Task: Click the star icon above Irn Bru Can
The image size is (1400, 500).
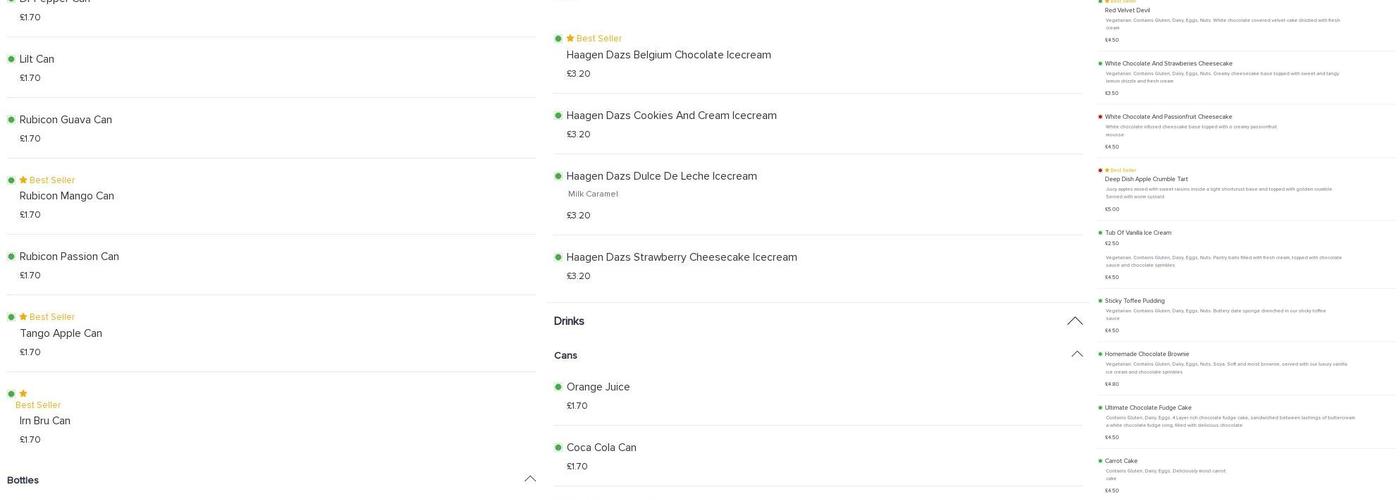Action: pos(23,394)
